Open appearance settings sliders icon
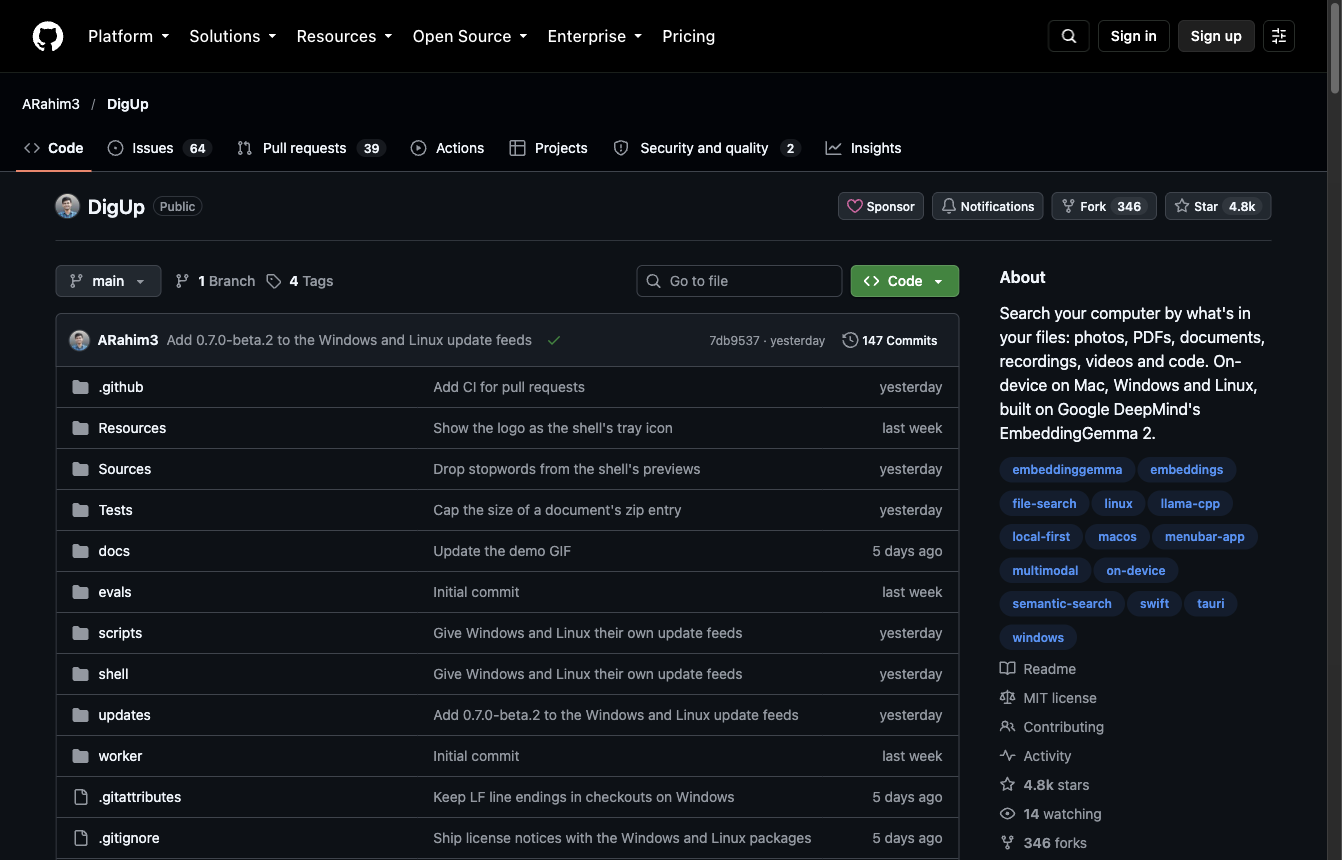The height and width of the screenshot is (860, 1342). tap(1279, 36)
